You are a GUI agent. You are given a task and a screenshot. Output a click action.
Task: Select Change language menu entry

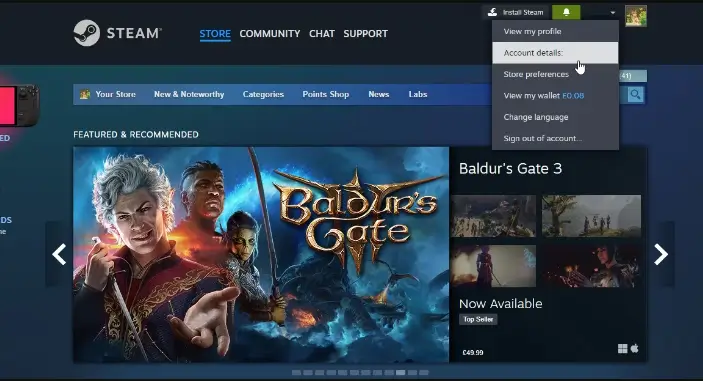pyautogui.click(x=555, y=117)
